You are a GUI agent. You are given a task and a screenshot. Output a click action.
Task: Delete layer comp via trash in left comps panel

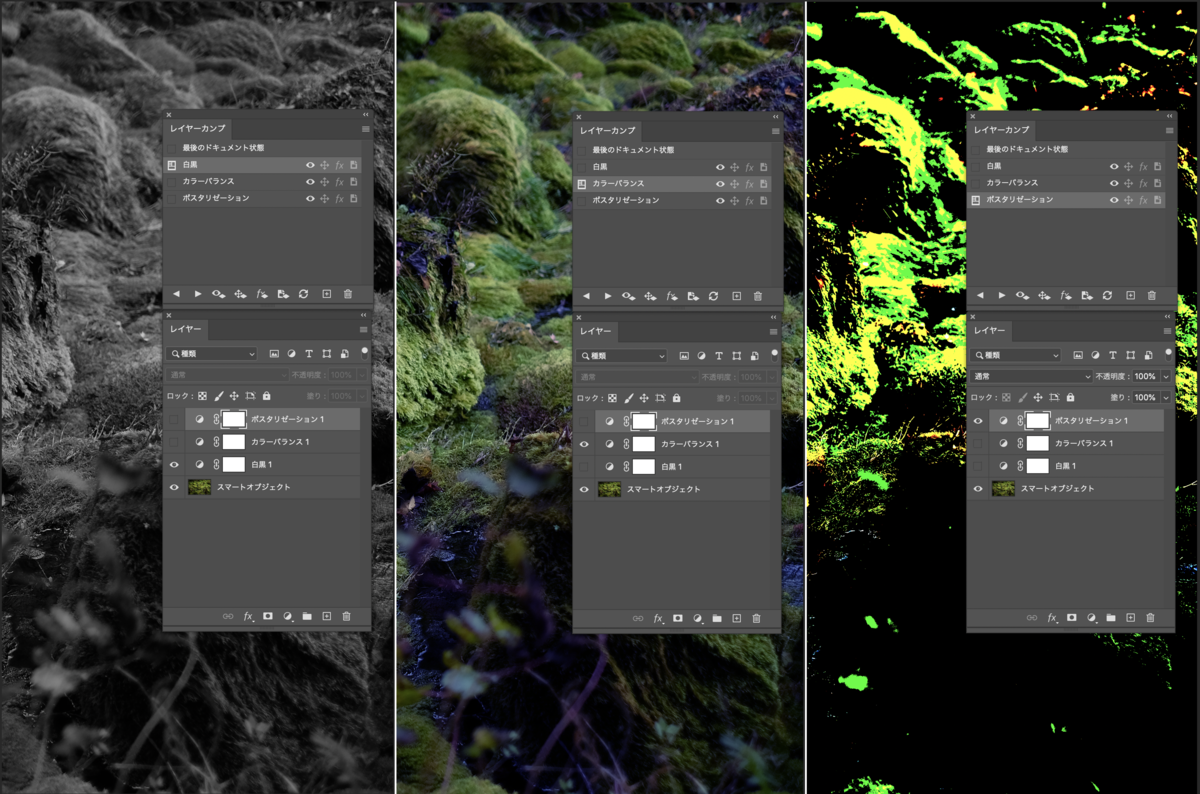(348, 294)
